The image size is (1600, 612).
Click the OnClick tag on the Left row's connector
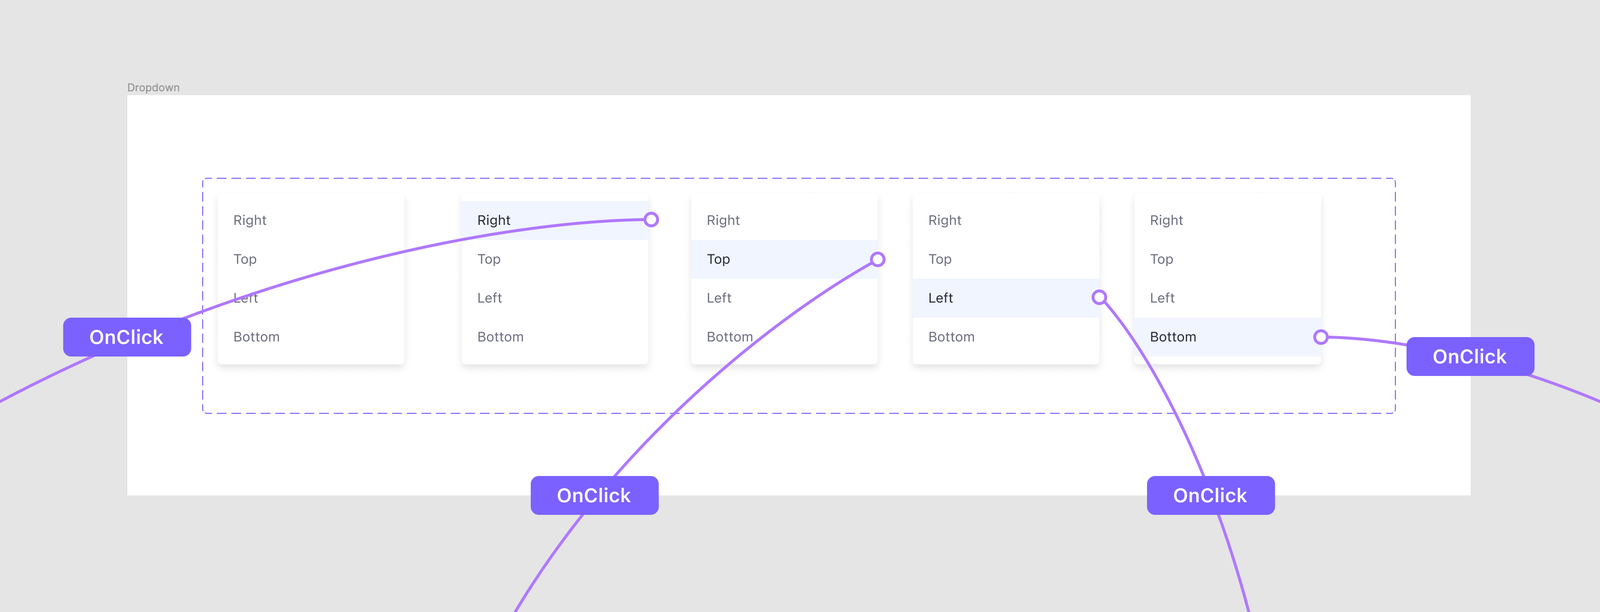(1210, 495)
